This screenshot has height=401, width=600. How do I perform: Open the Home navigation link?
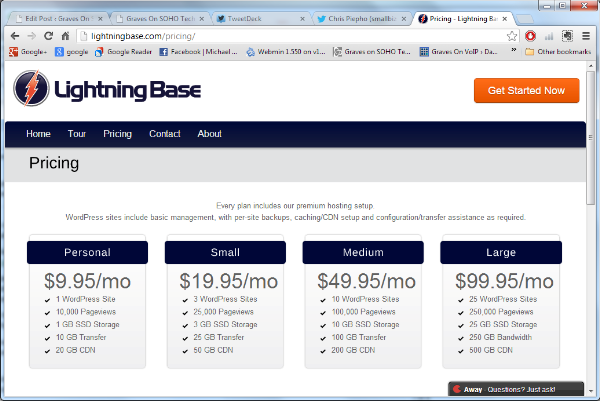38,134
